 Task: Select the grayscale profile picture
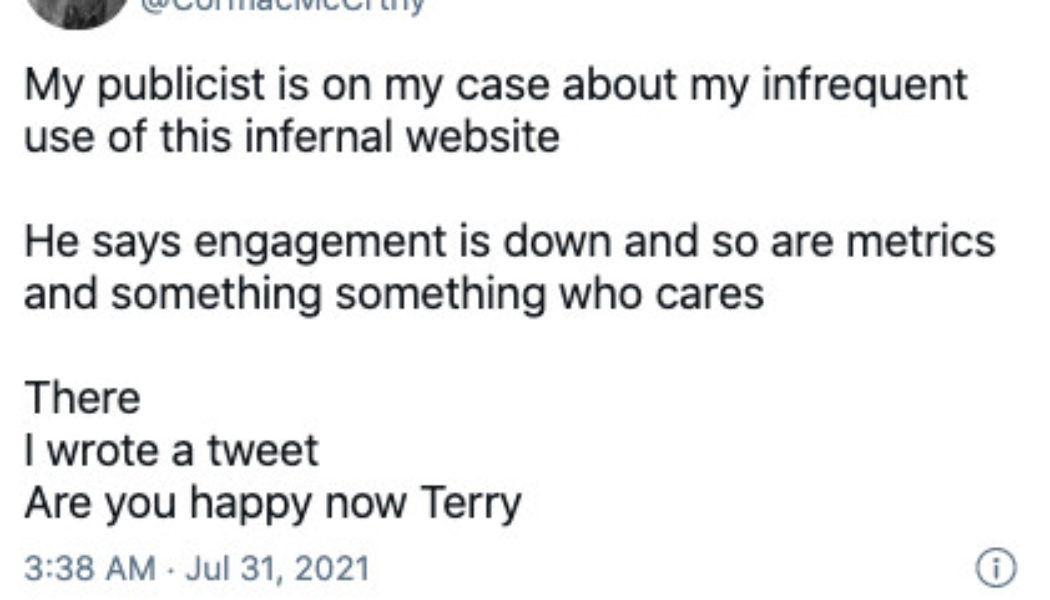78,10
